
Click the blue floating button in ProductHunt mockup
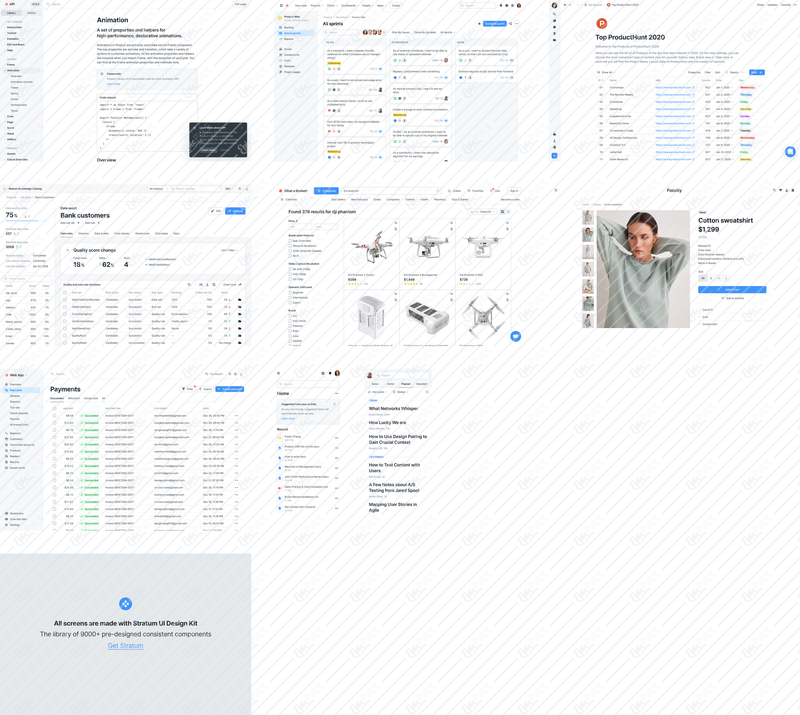790,152
